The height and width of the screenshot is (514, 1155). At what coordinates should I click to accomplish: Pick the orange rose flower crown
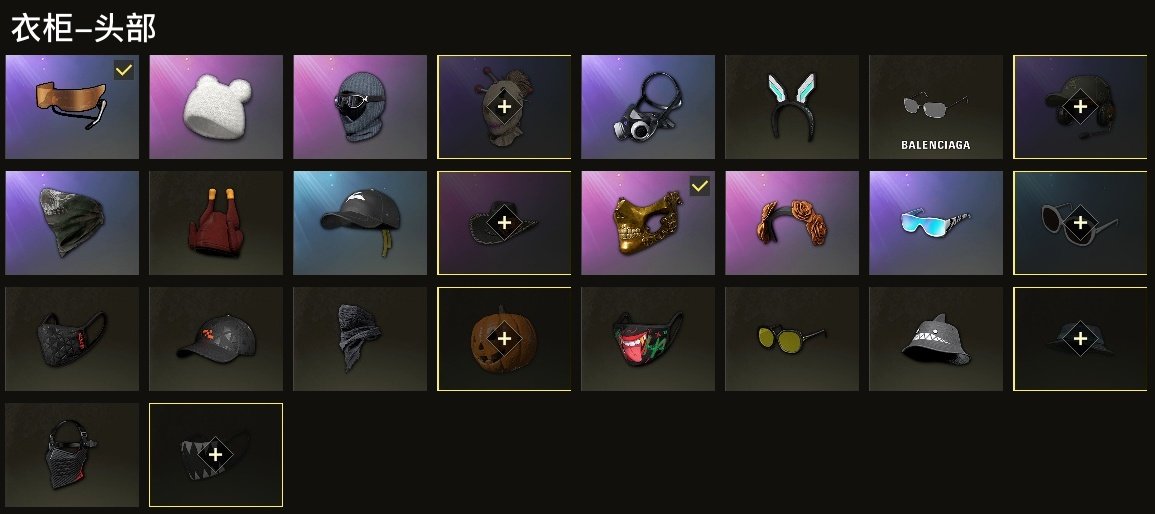(792, 223)
